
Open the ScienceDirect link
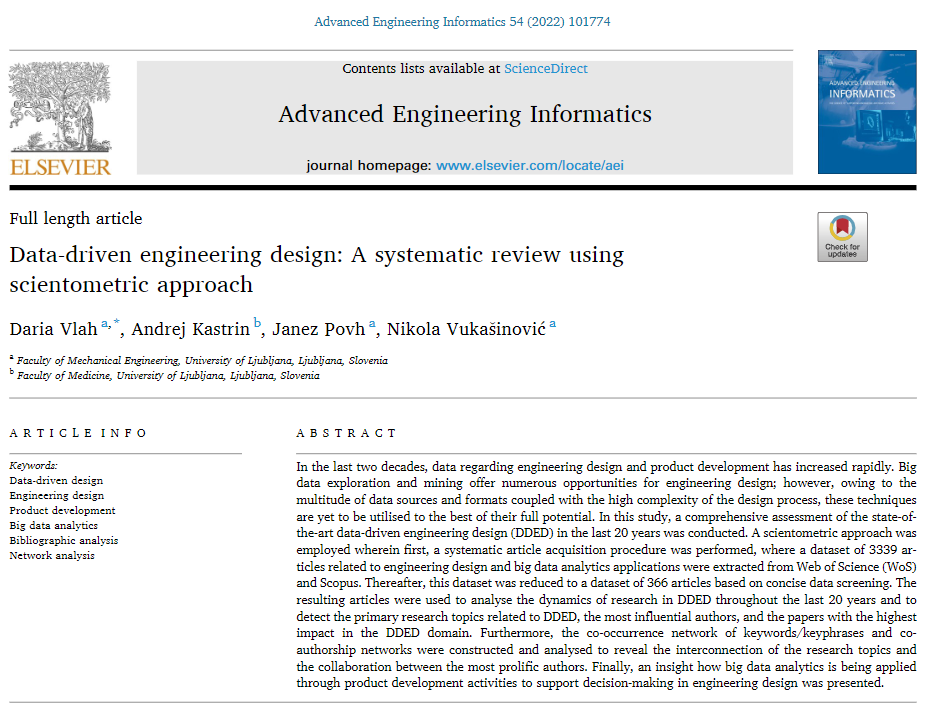[546, 69]
